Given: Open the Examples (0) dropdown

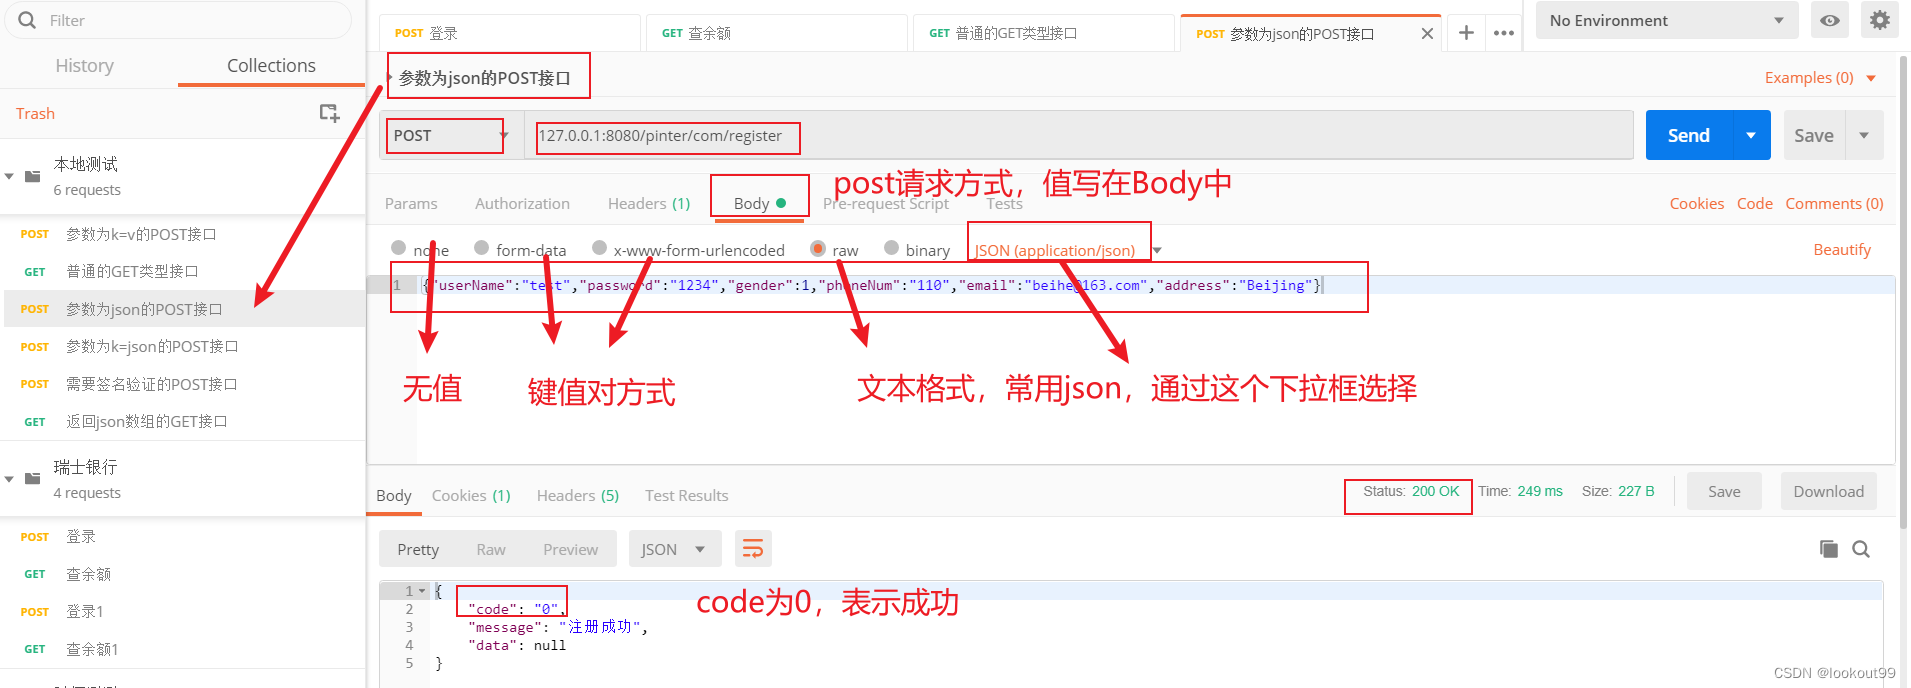Looking at the screenshot, I should click(1820, 78).
